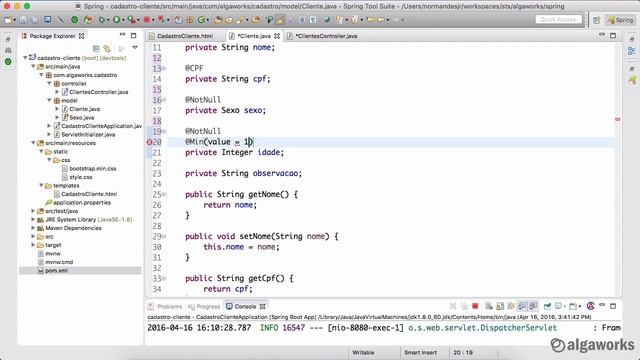640x360 pixels.
Task: Collapse the controller package node
Action: click(x=49, y=84)
